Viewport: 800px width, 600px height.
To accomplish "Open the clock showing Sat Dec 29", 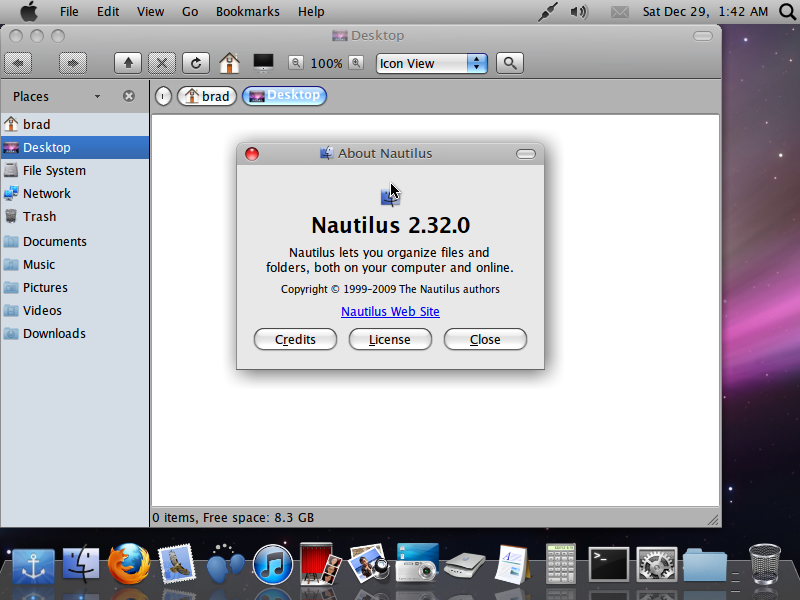I will point(705,11).
